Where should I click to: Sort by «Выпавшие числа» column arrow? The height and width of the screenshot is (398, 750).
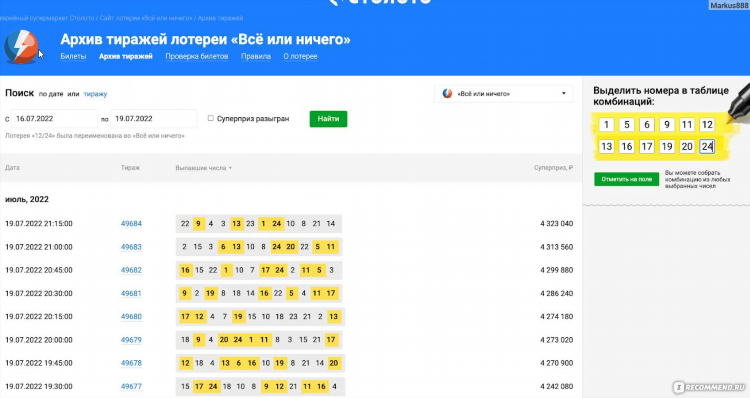point(230,168)
